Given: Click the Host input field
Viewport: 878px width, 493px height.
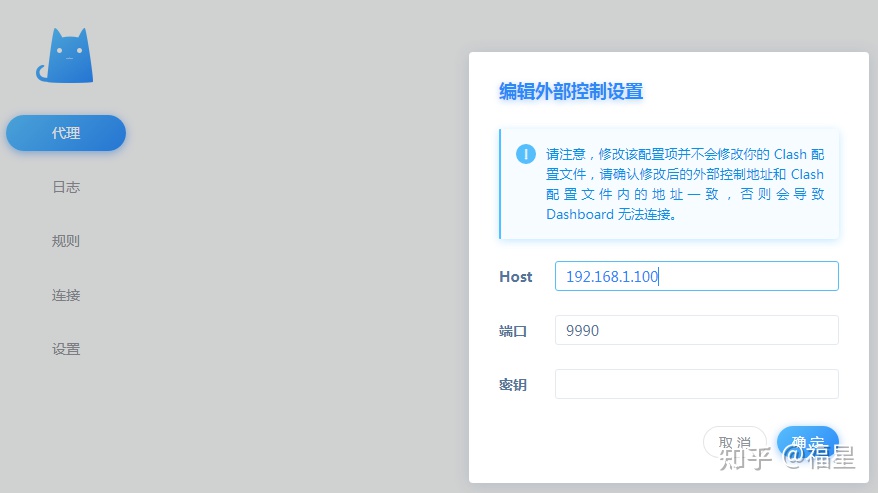Looking at the screenshot, I should pyautogui.click(x=697, y=276).
